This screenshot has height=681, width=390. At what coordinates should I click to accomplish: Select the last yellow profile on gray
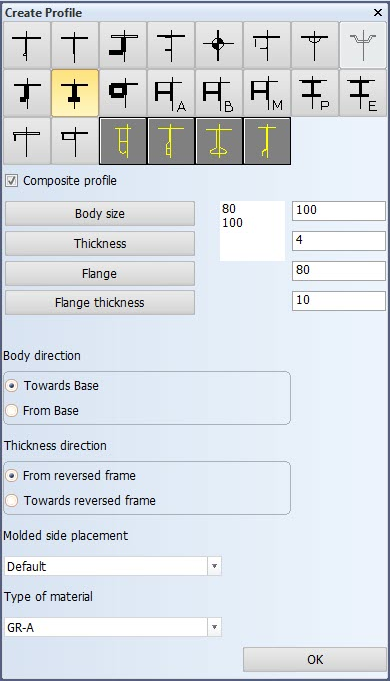point(267,141)
